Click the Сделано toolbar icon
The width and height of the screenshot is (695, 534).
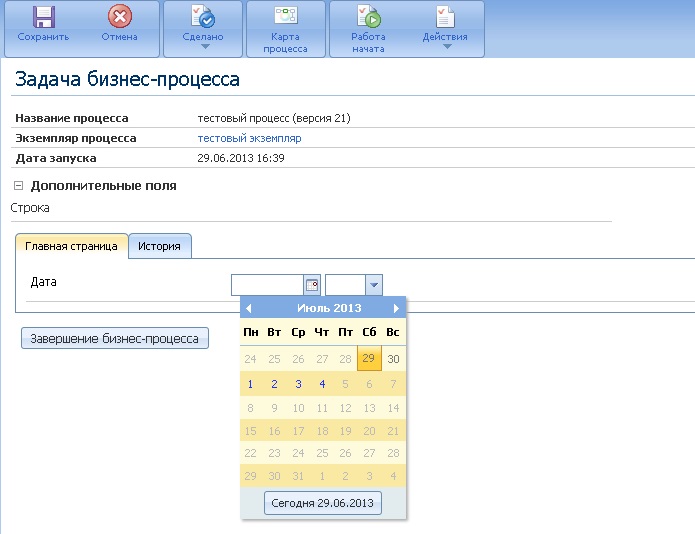click(x=203, y=18)
